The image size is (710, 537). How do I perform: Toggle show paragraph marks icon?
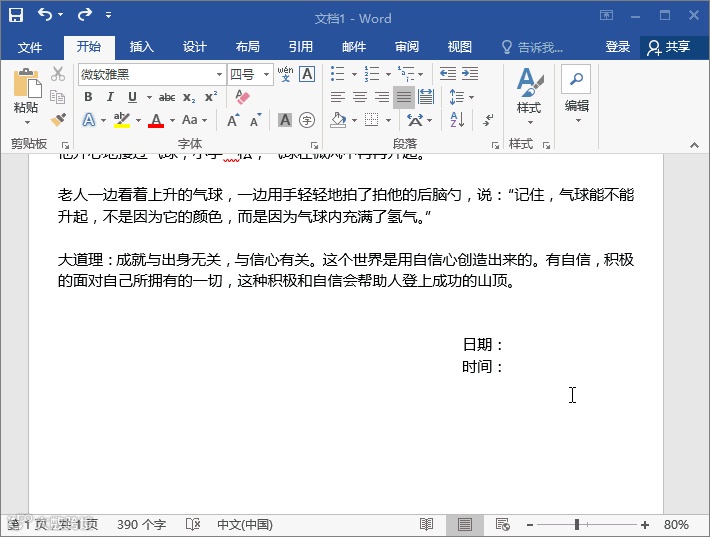tap(488, 120)
